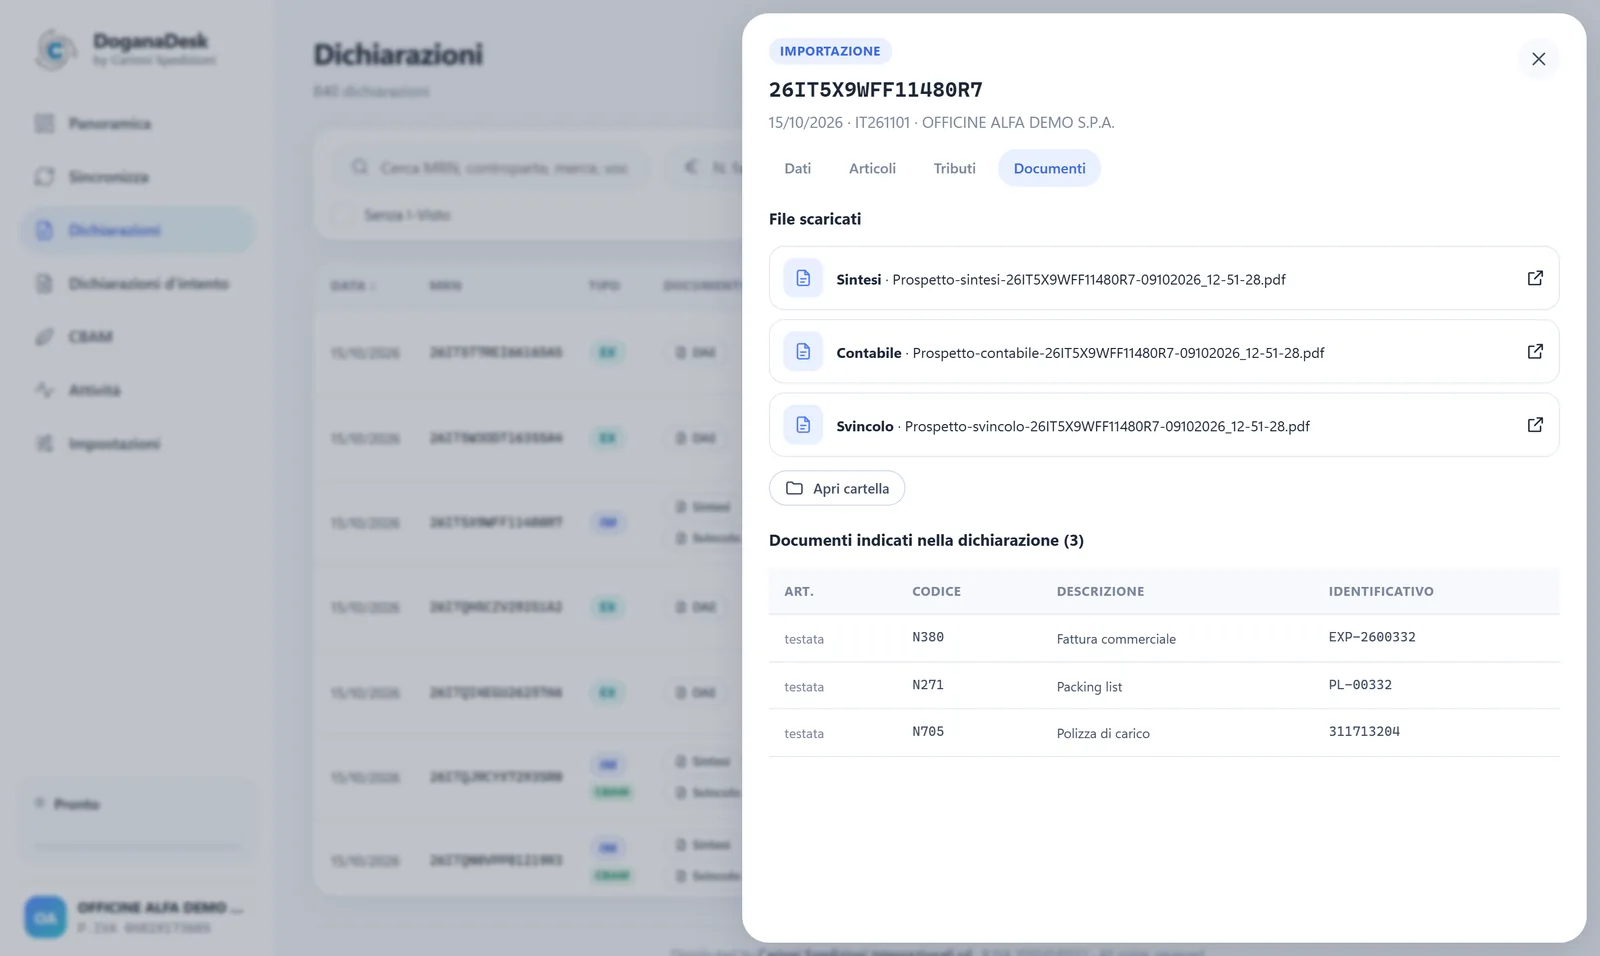Click code N705 in the documents table

click(x=928, y=732)
